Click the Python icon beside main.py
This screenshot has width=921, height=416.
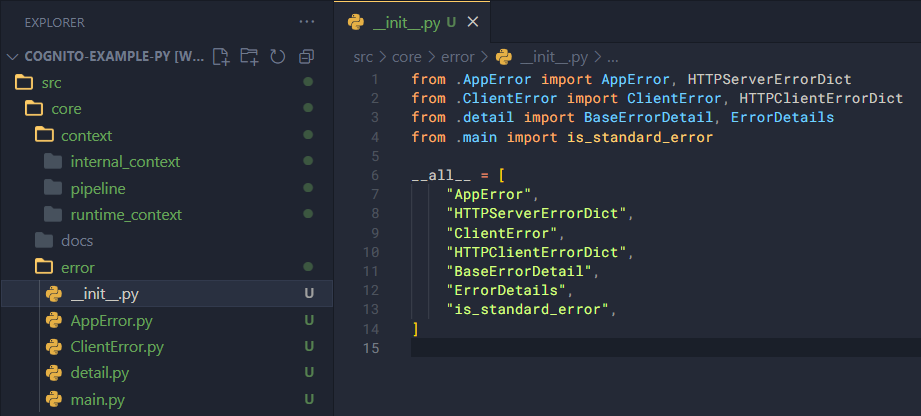pyautogui.click(x=54, y=400)
